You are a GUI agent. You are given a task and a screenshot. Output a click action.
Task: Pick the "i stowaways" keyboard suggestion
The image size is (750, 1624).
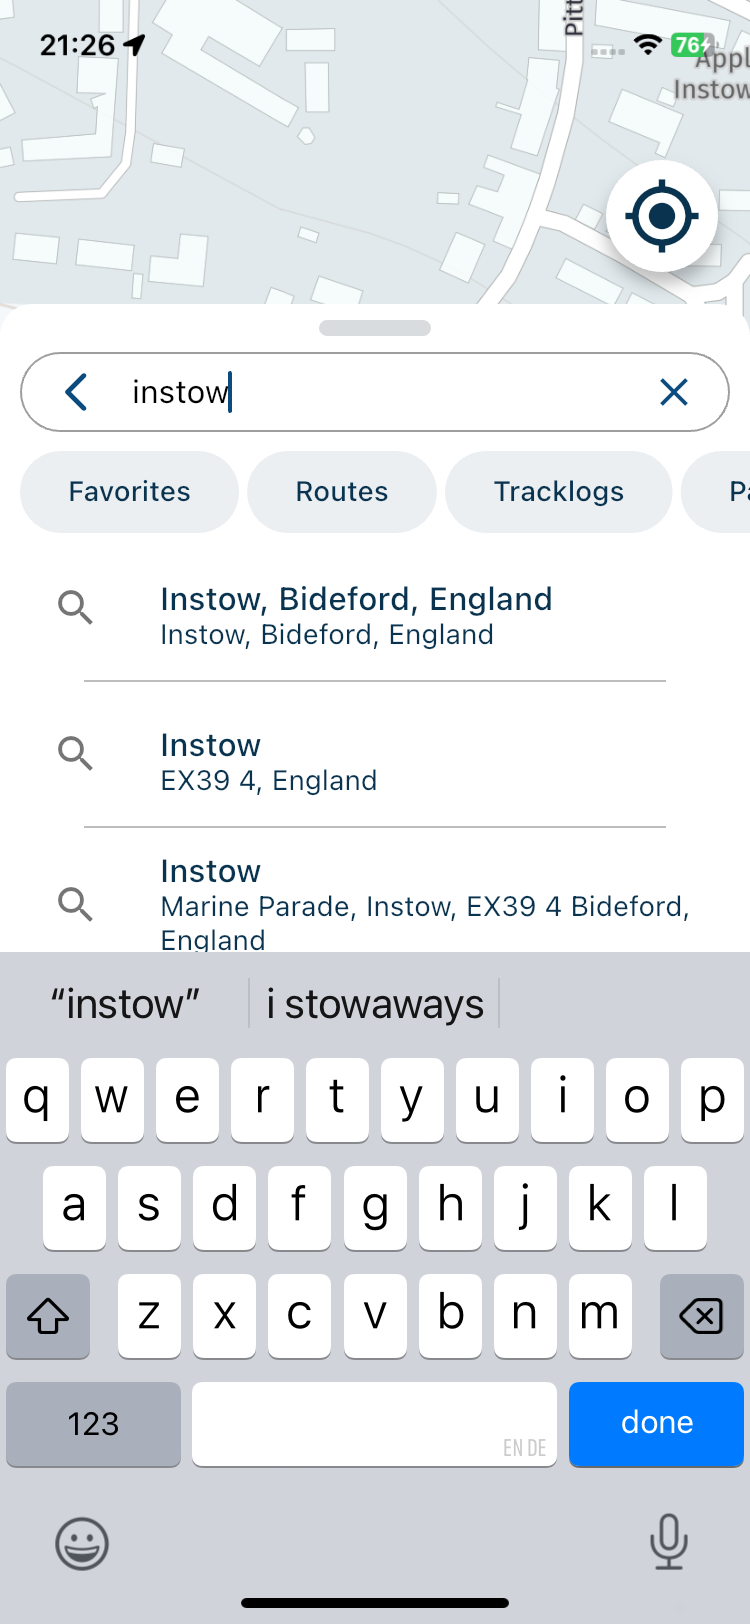(375, 1004)
